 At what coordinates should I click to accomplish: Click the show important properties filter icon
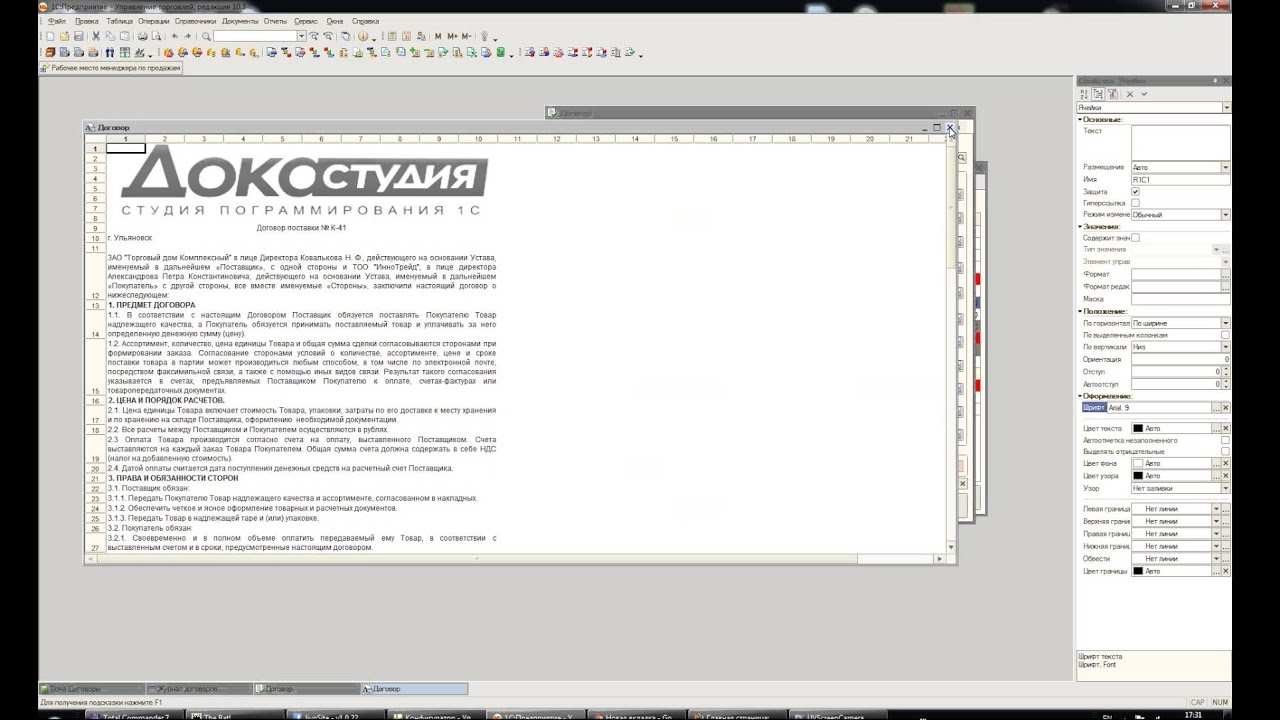click(1113, 94)
